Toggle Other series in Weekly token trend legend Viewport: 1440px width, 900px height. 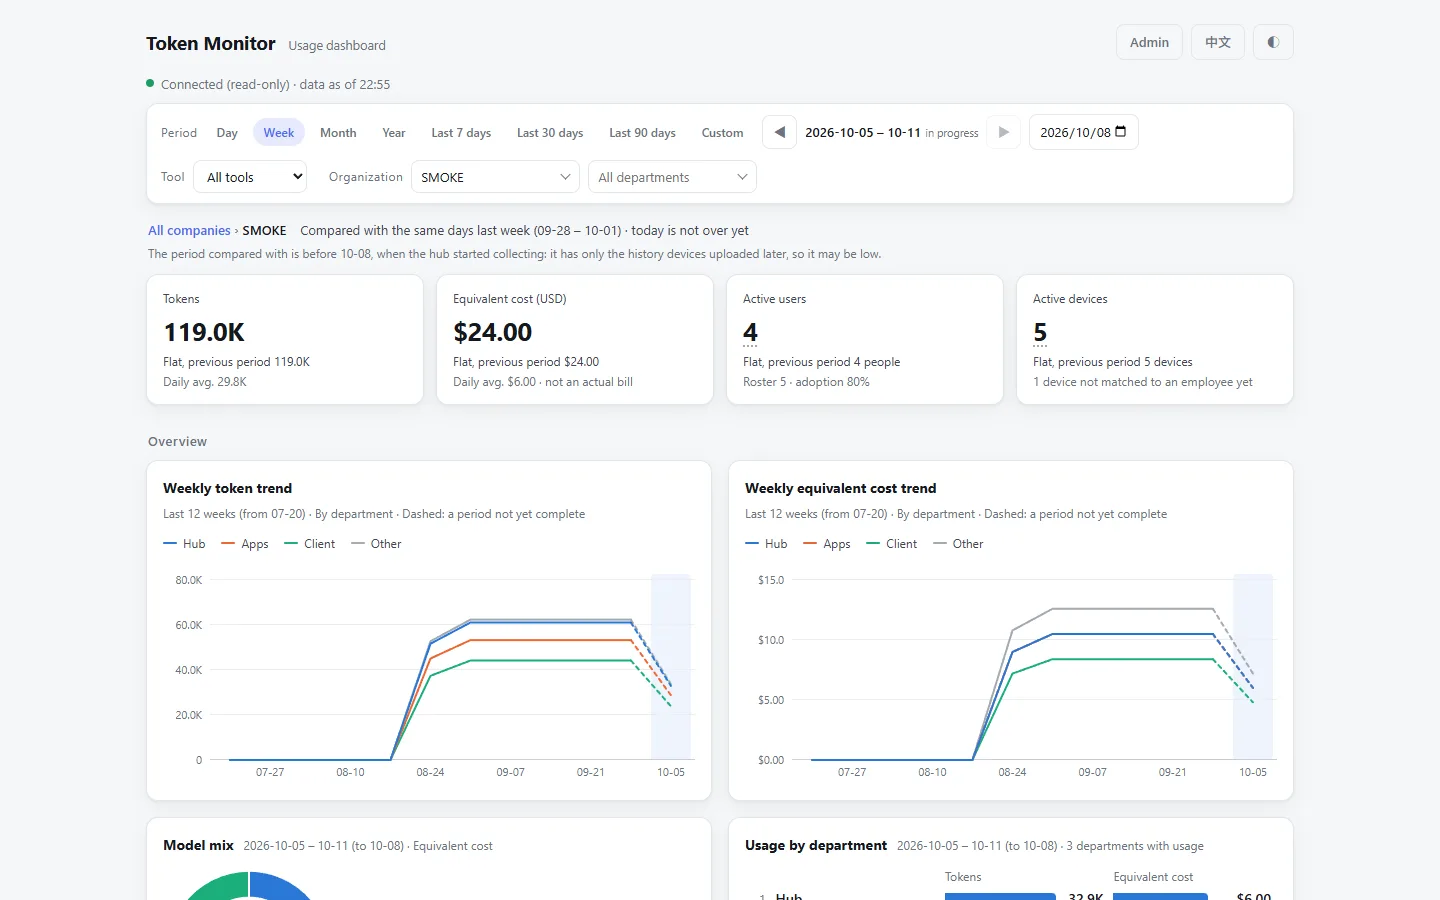[x=377, y=544]
